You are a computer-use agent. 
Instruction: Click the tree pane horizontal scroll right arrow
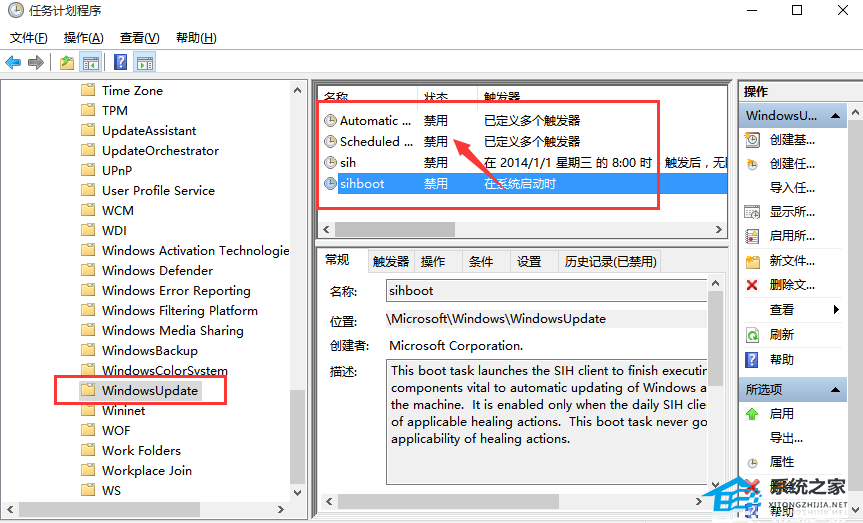coord(281,509)
